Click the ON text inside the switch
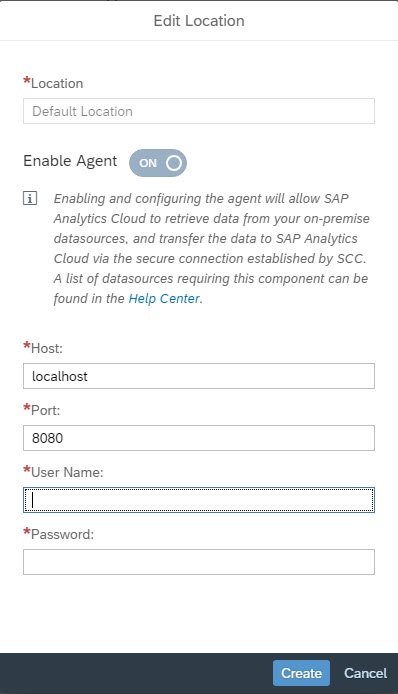398x694 pixels. (x=148, y=163)
